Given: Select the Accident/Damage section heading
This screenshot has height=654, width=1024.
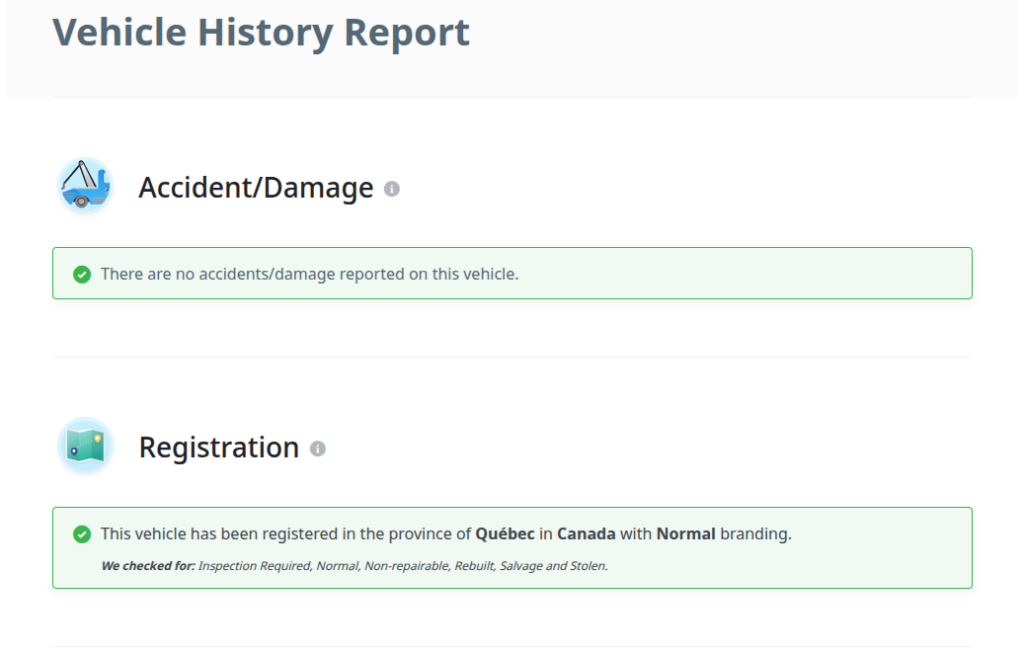Looking at the screenshot, I should (255, 188).
